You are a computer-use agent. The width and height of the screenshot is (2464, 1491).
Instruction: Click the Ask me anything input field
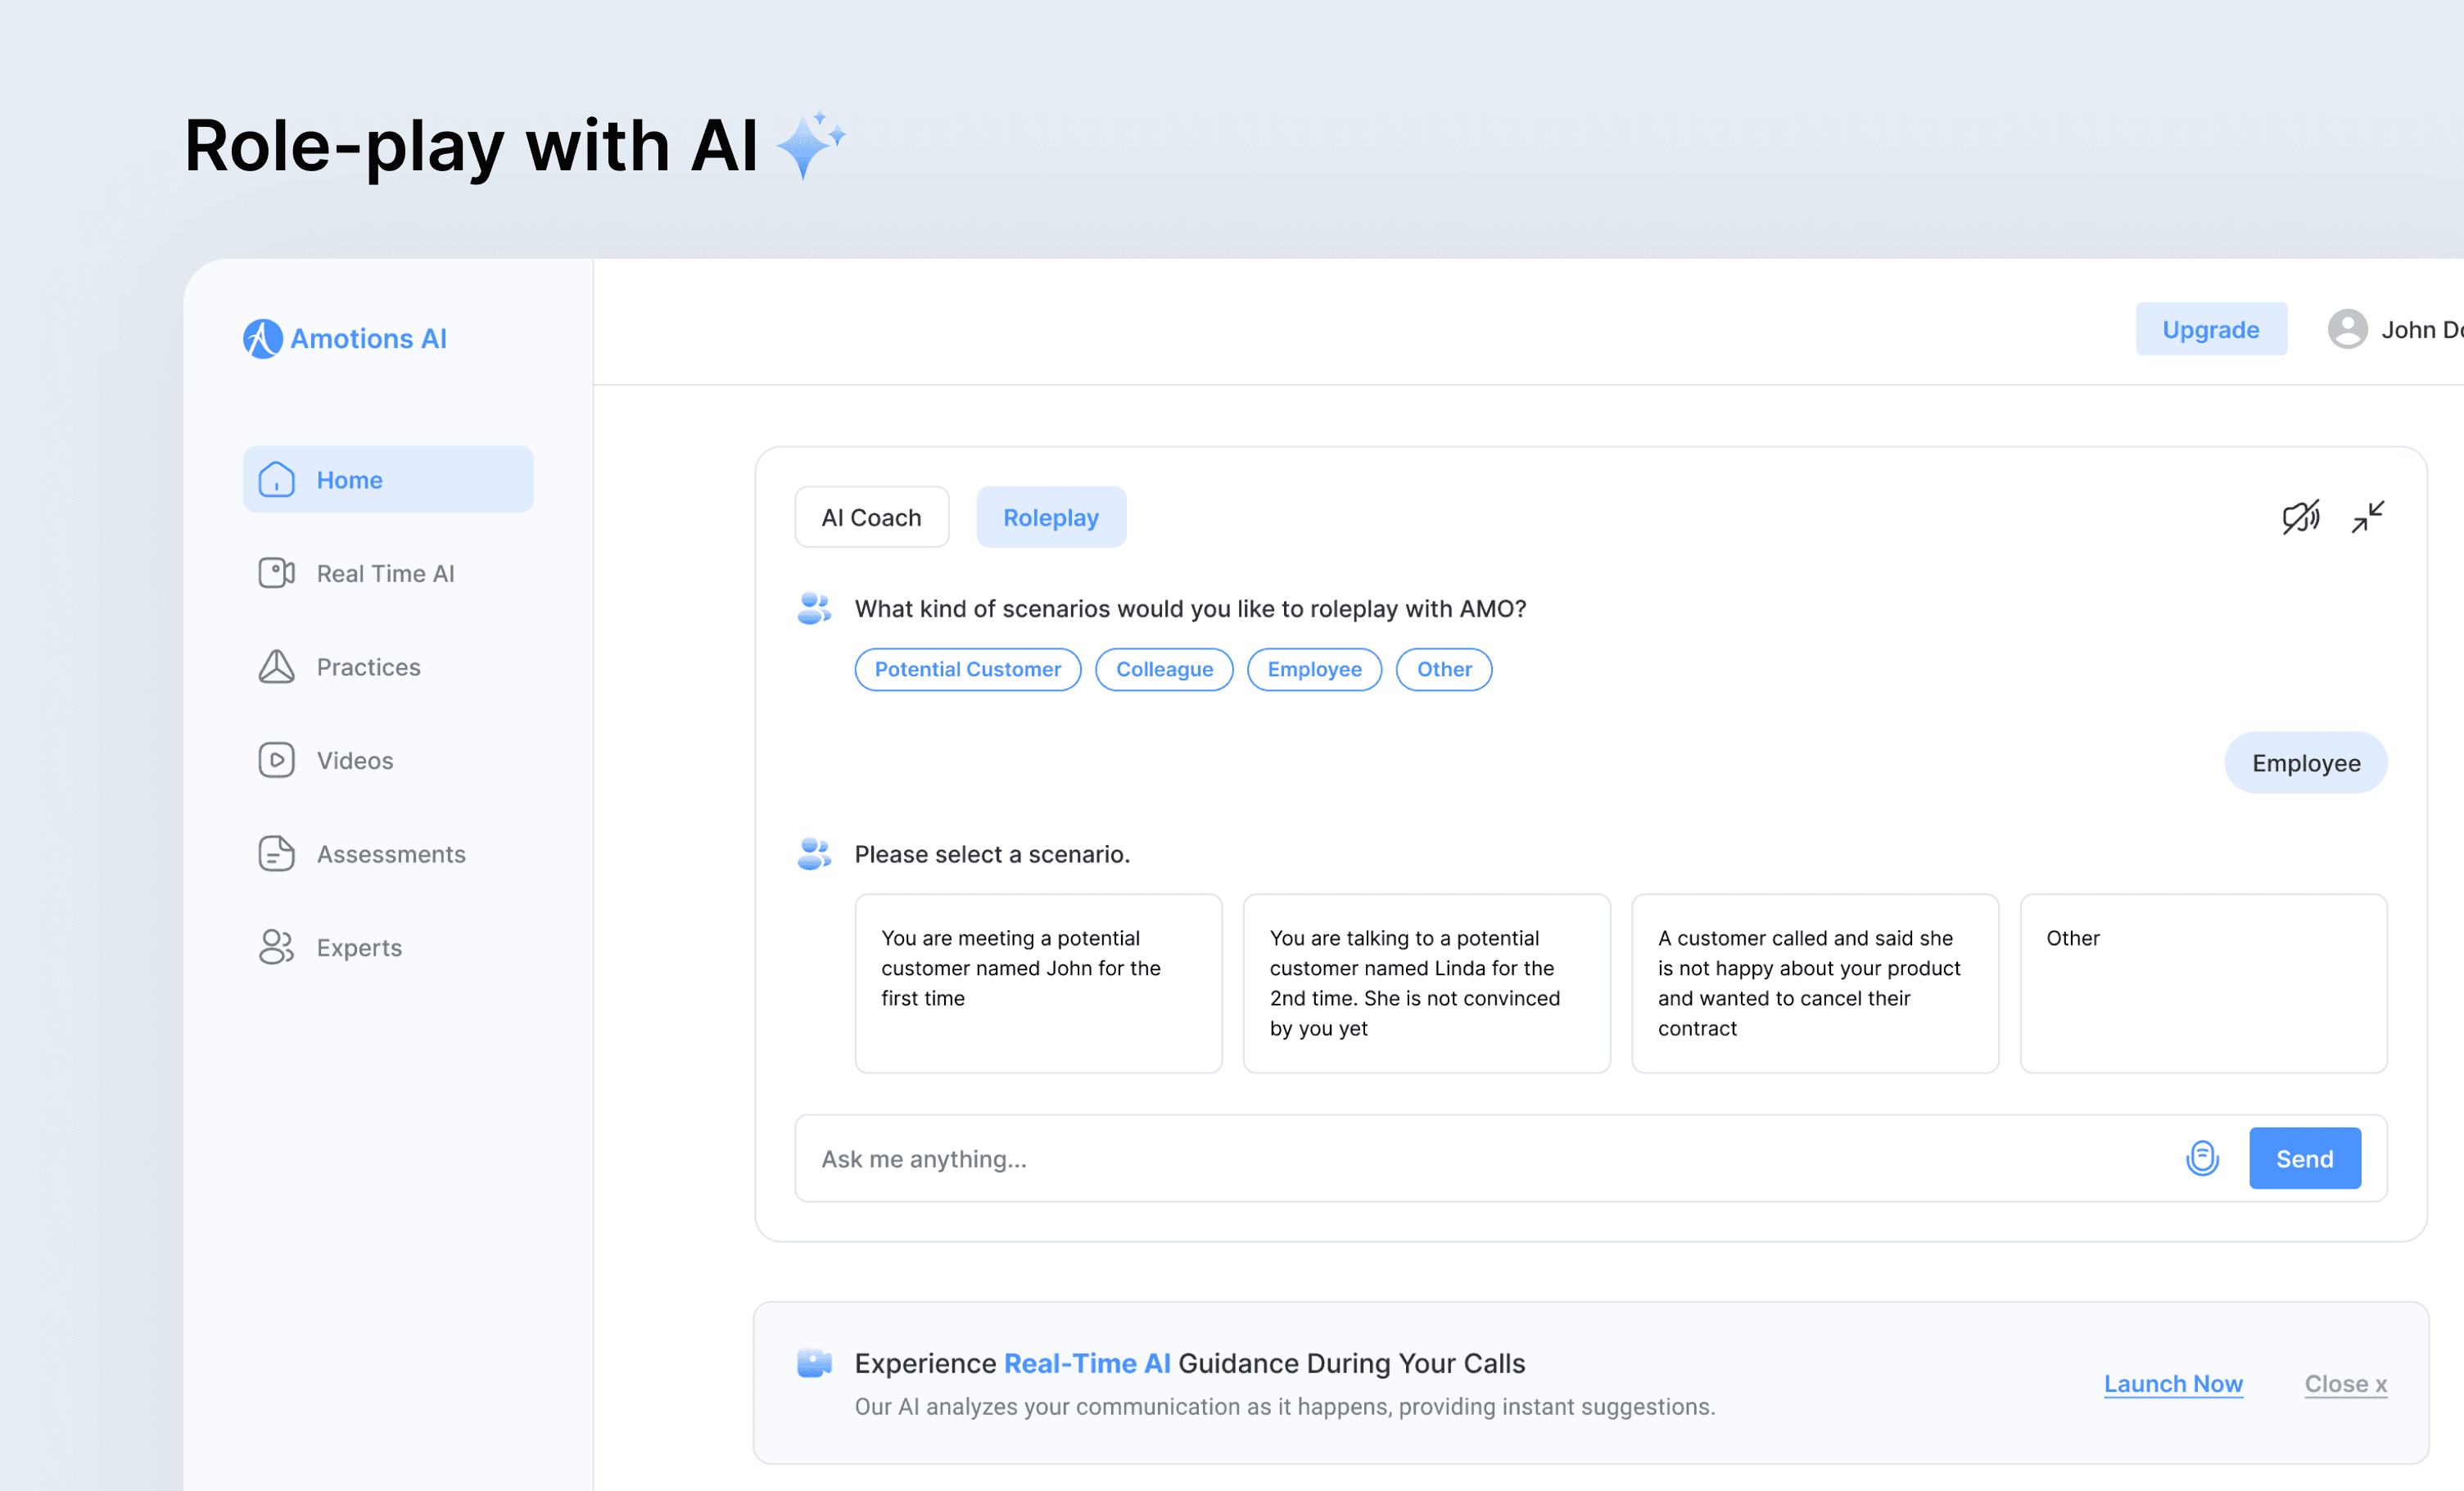[1480, 1158]
